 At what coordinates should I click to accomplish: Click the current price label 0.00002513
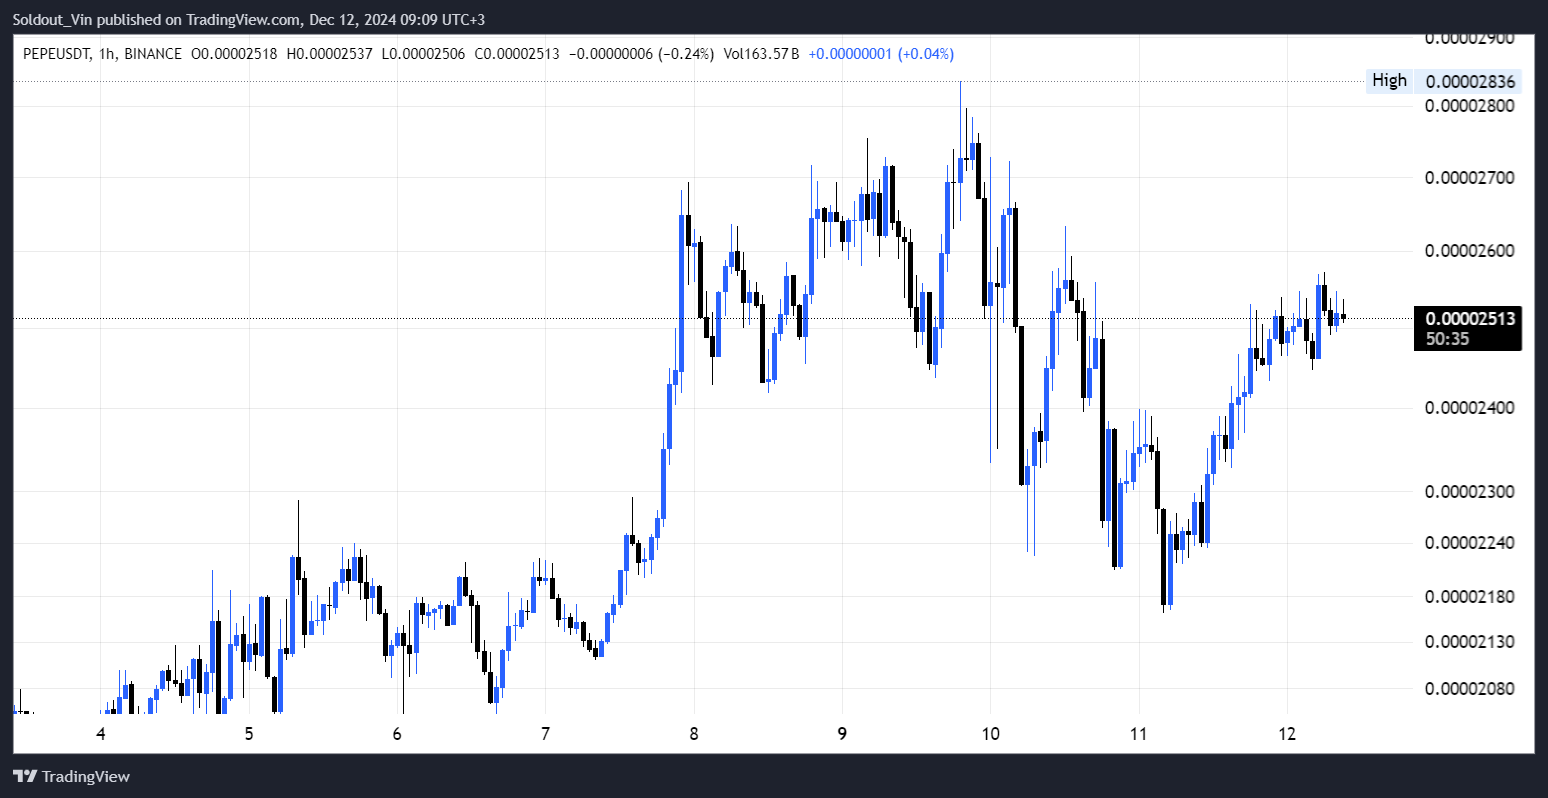click(1470, 319)
